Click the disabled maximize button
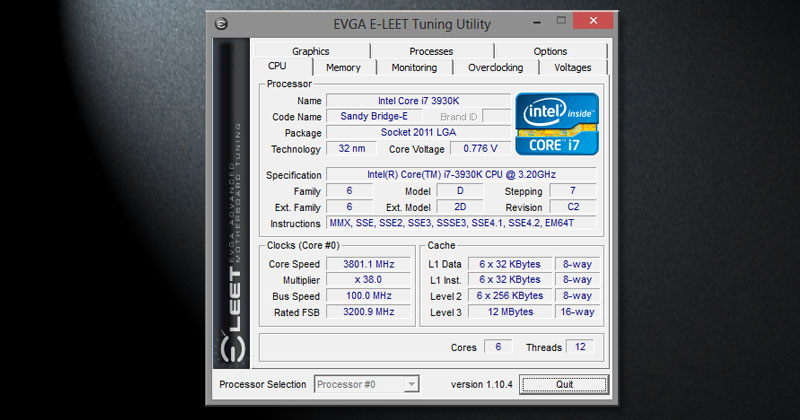 pyautogui.click(x=561, y=20)
